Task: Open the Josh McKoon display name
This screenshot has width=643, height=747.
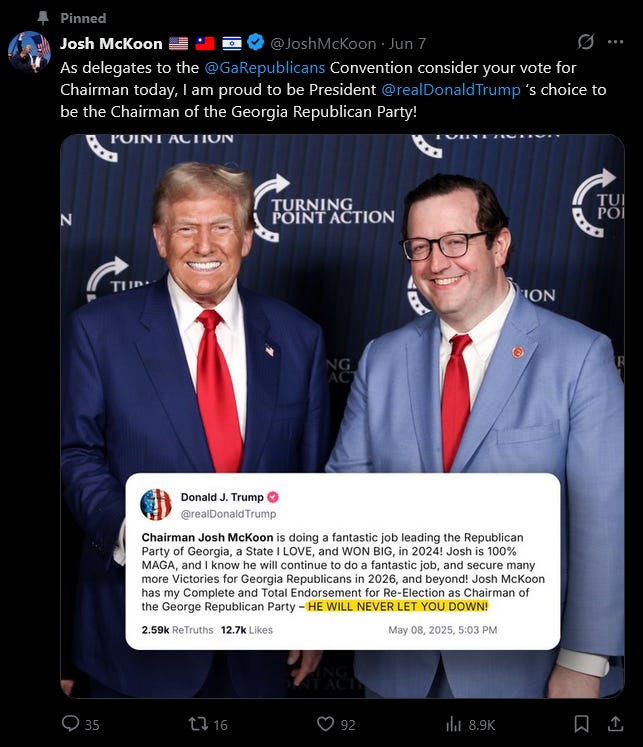Action: click(x=111, y=43)
